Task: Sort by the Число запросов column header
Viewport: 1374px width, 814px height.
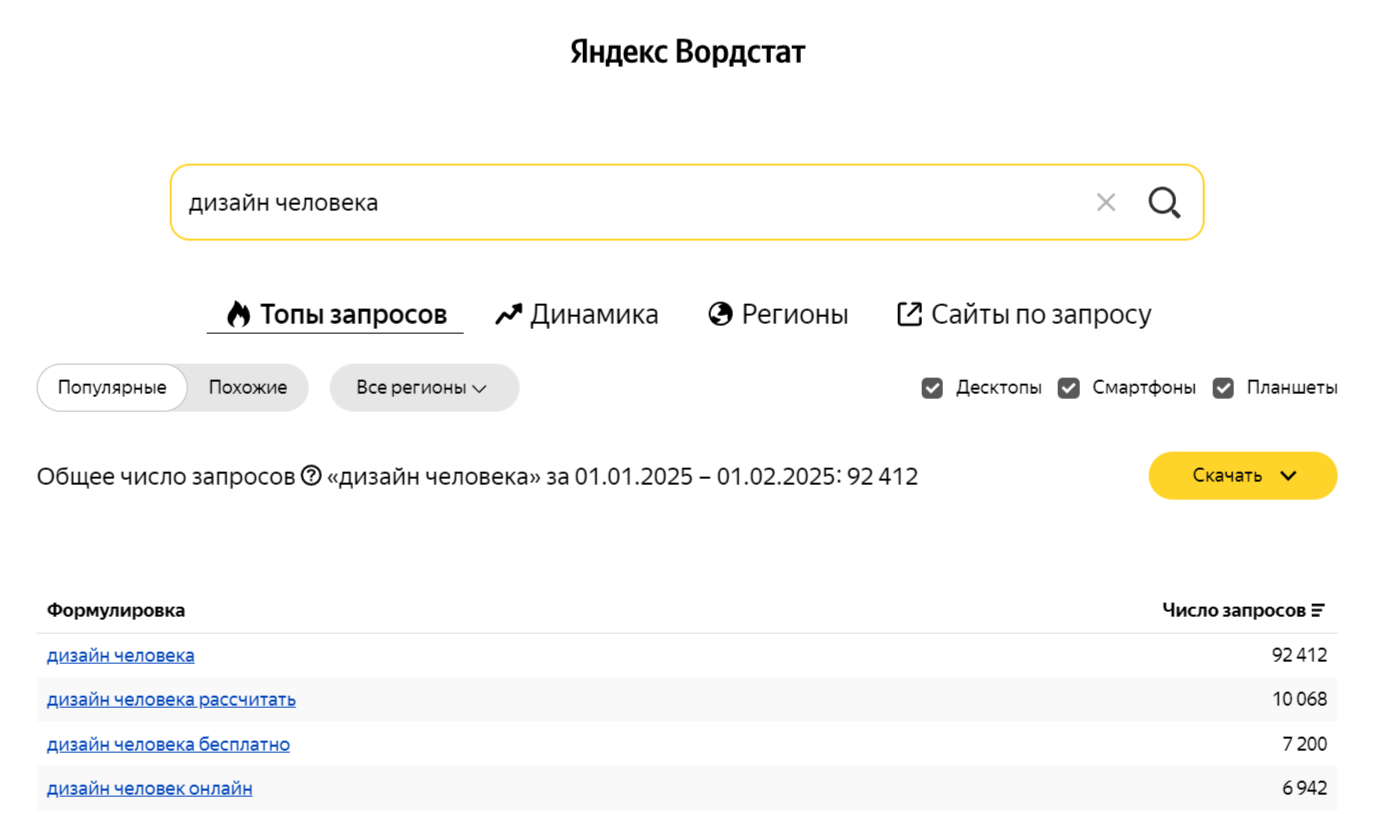Action: pyautogui.click(x=1234, y=610)
